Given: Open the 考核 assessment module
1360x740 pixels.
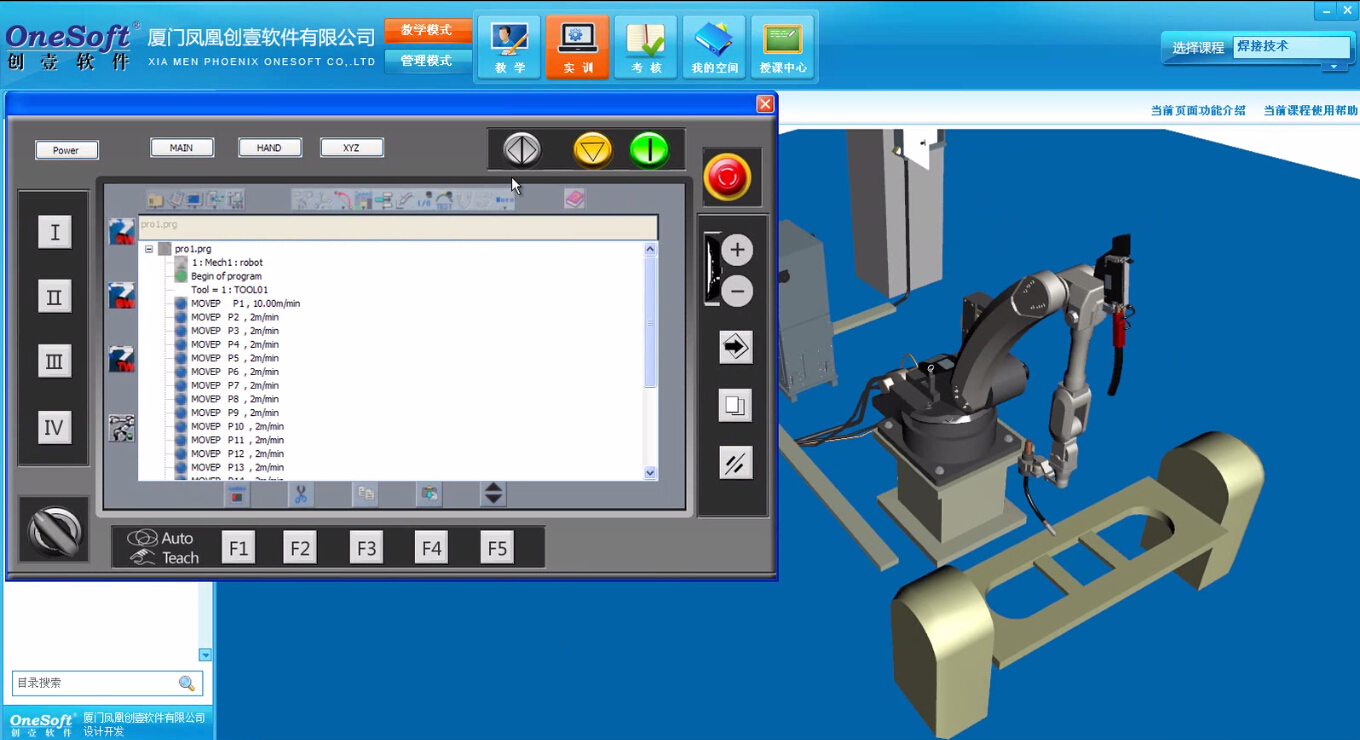Looking at the screenshot, I should 645,47.
